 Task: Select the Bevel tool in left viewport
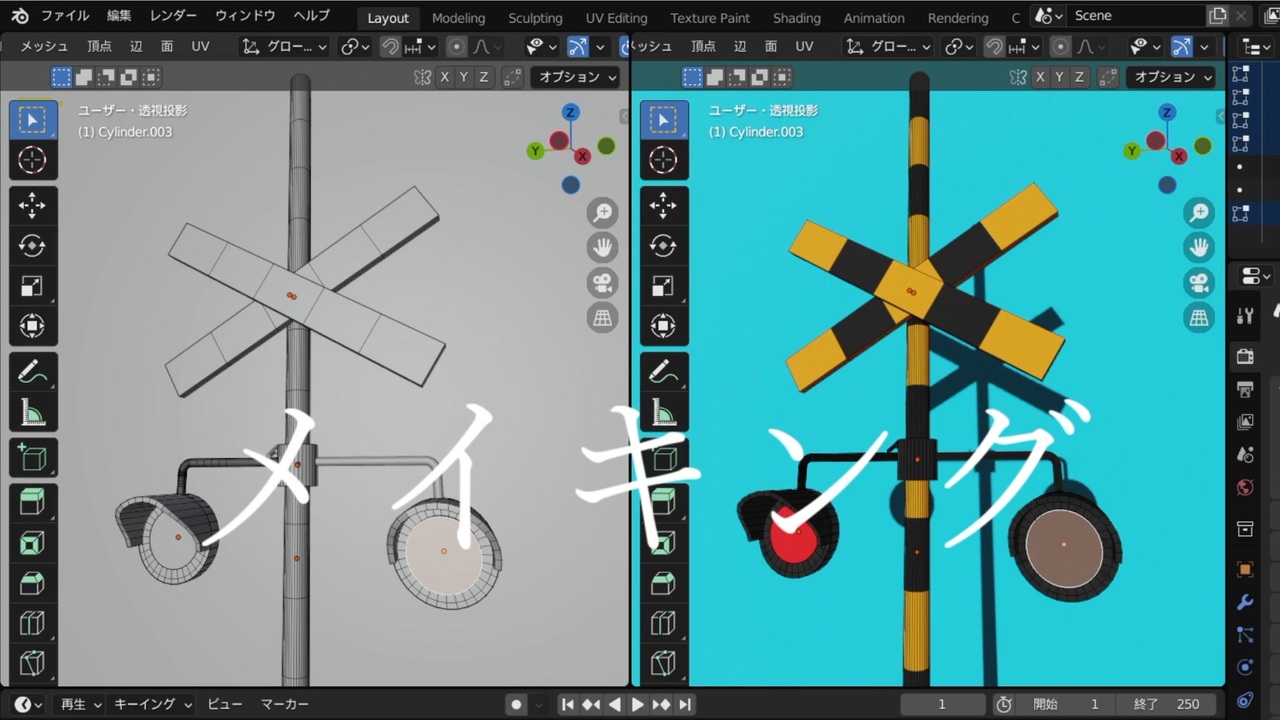click(32, 583)
